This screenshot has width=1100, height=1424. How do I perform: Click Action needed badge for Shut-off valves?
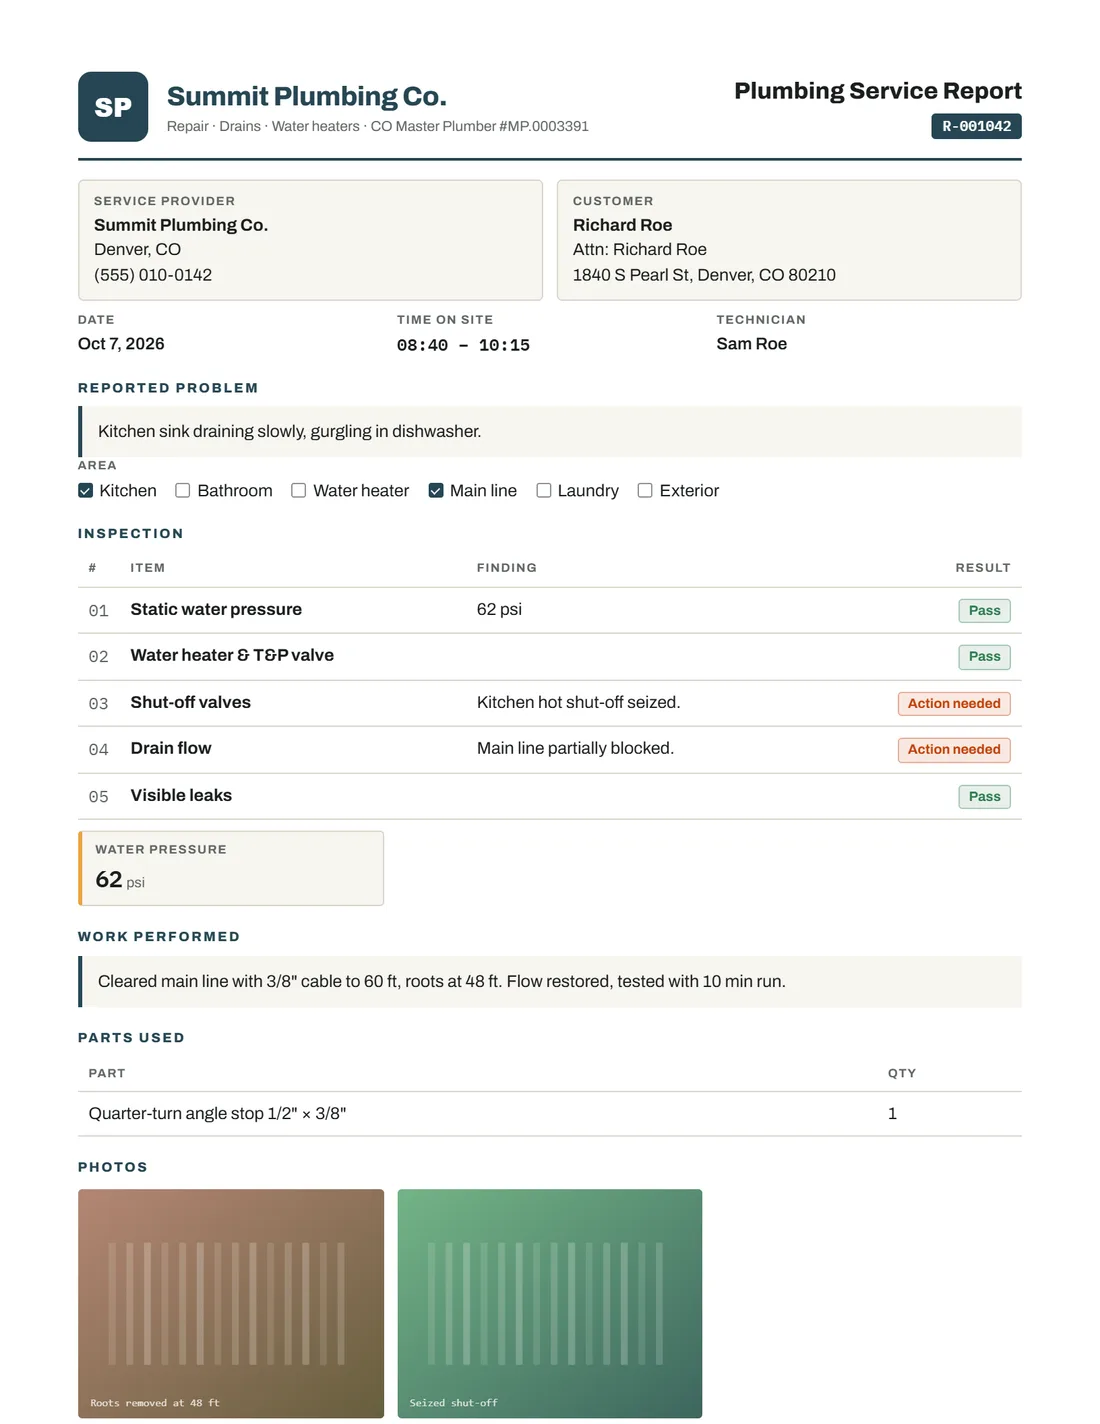954,704
